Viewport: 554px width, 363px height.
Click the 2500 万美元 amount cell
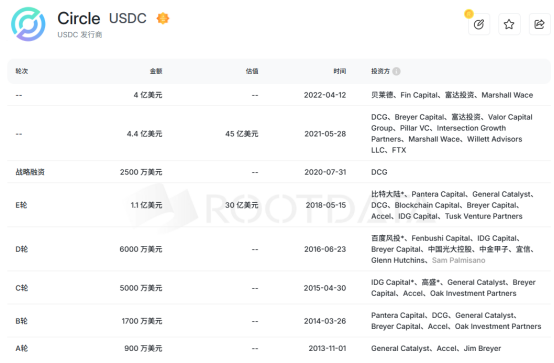pos(141,172)
